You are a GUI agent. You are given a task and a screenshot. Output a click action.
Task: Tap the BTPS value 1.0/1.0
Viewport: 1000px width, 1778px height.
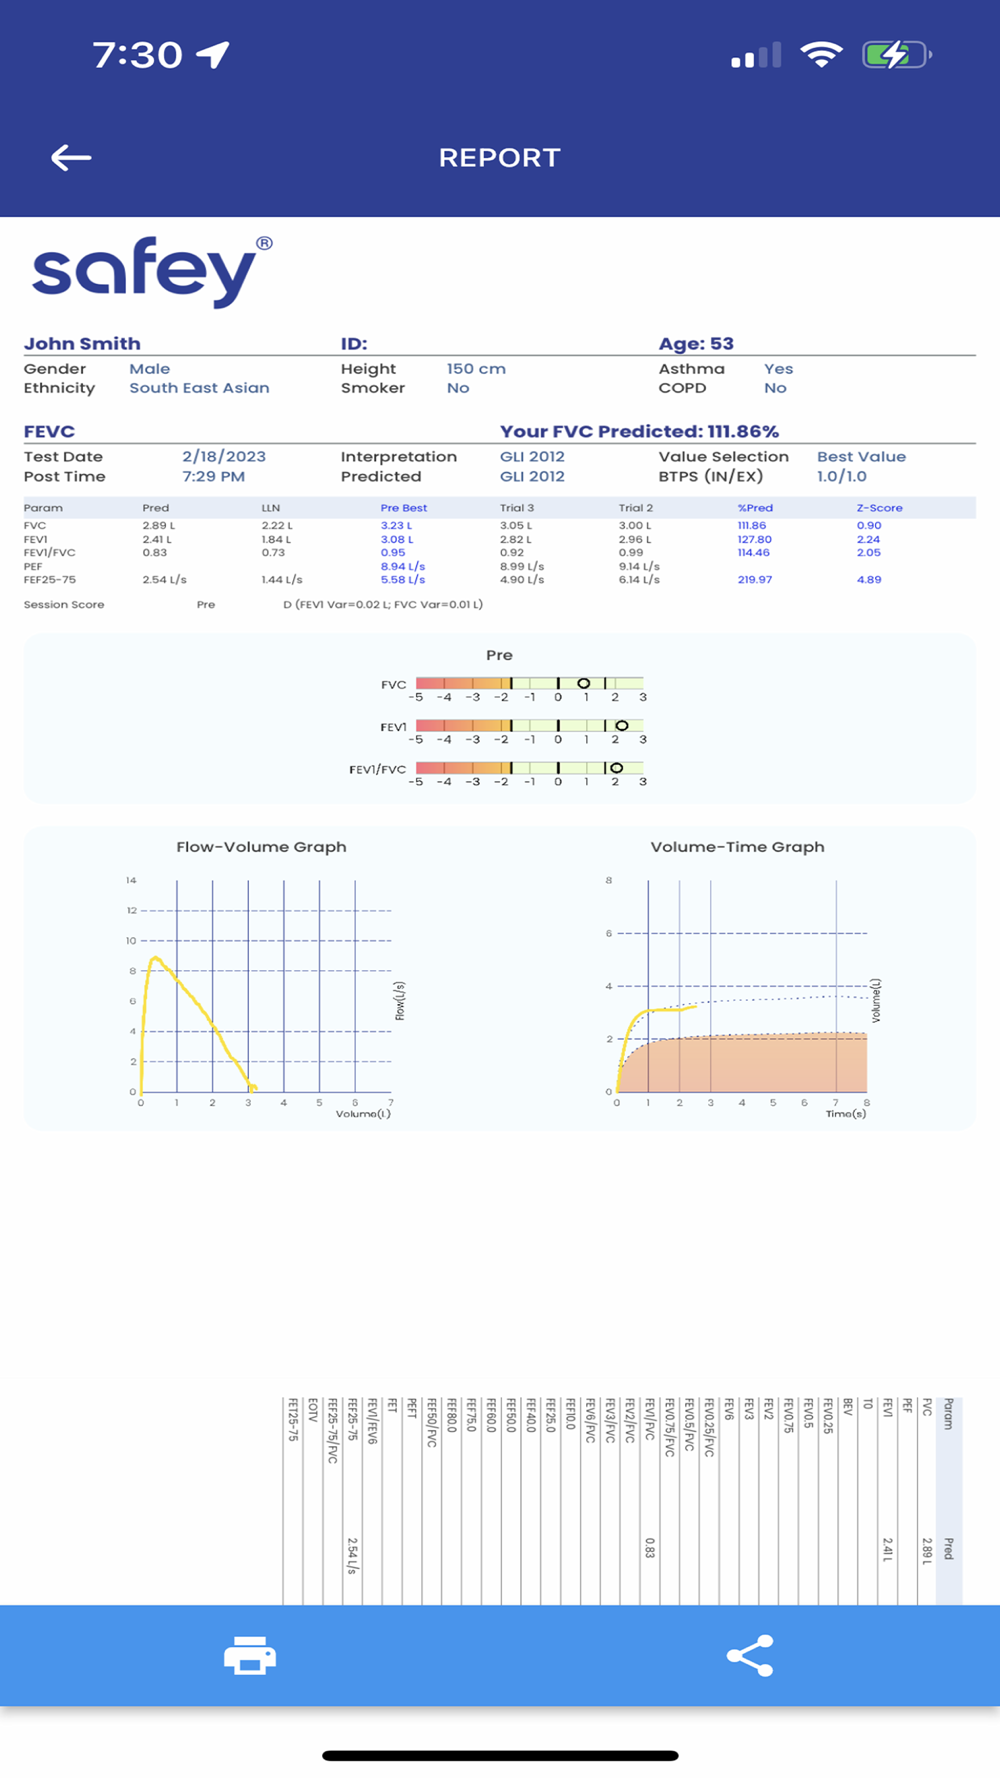pyautogui.click(x=842, y=476)
